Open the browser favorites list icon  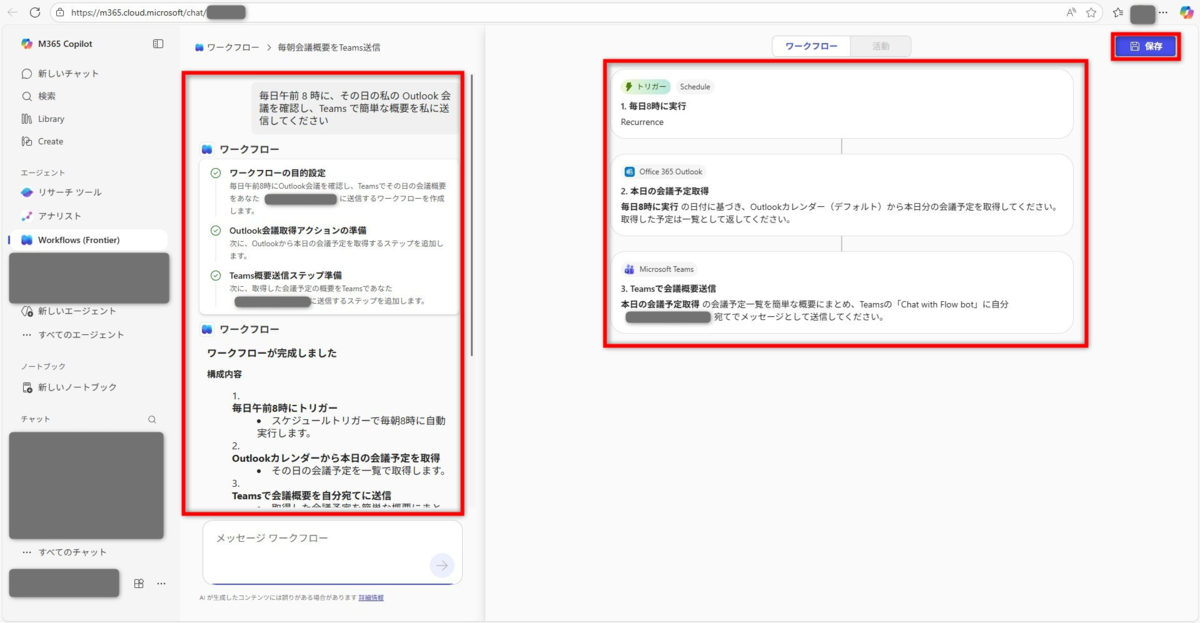click(1118, 12)
